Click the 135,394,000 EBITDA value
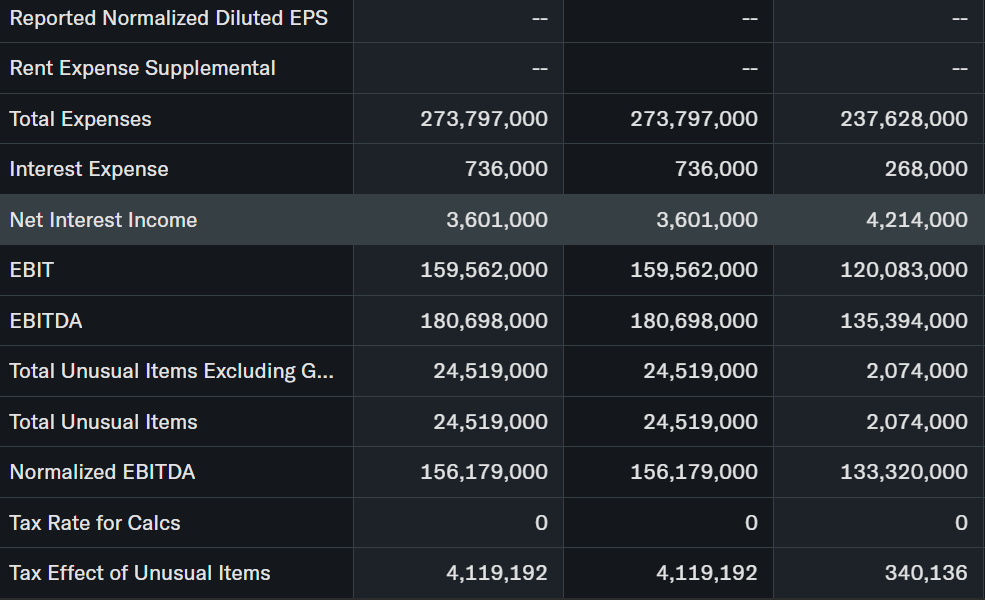 tap(904, 321)
